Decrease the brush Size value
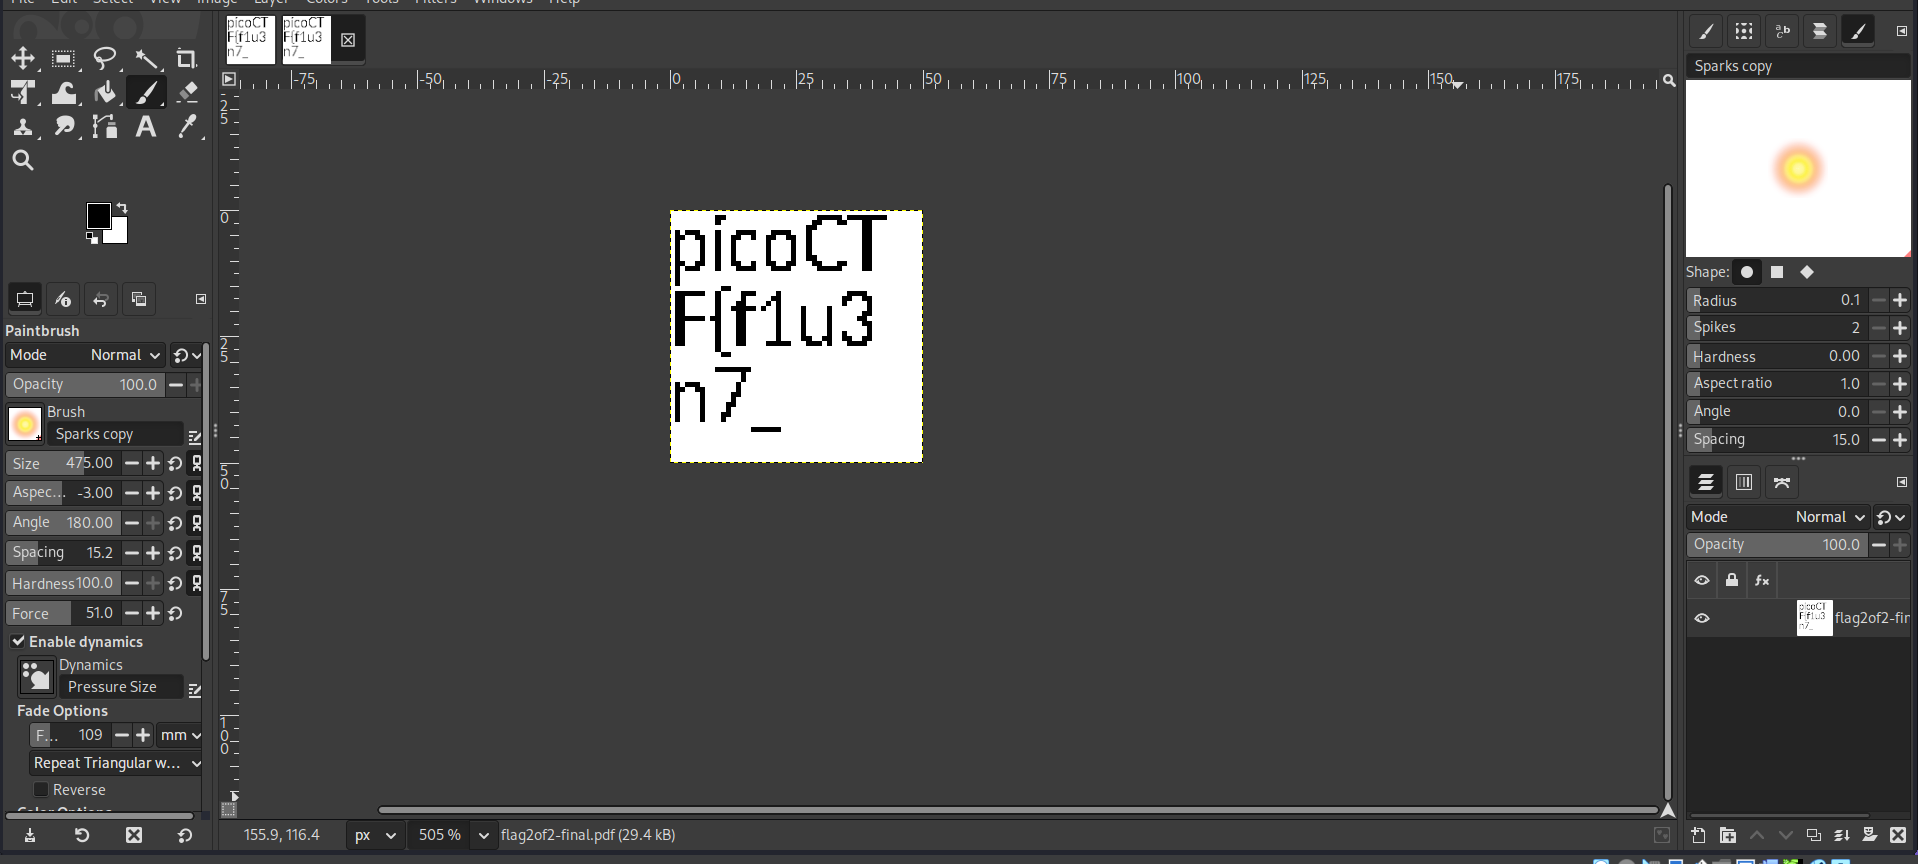Screen dimensions: 1918x864 pyautogui.click(x=131, y=463)
